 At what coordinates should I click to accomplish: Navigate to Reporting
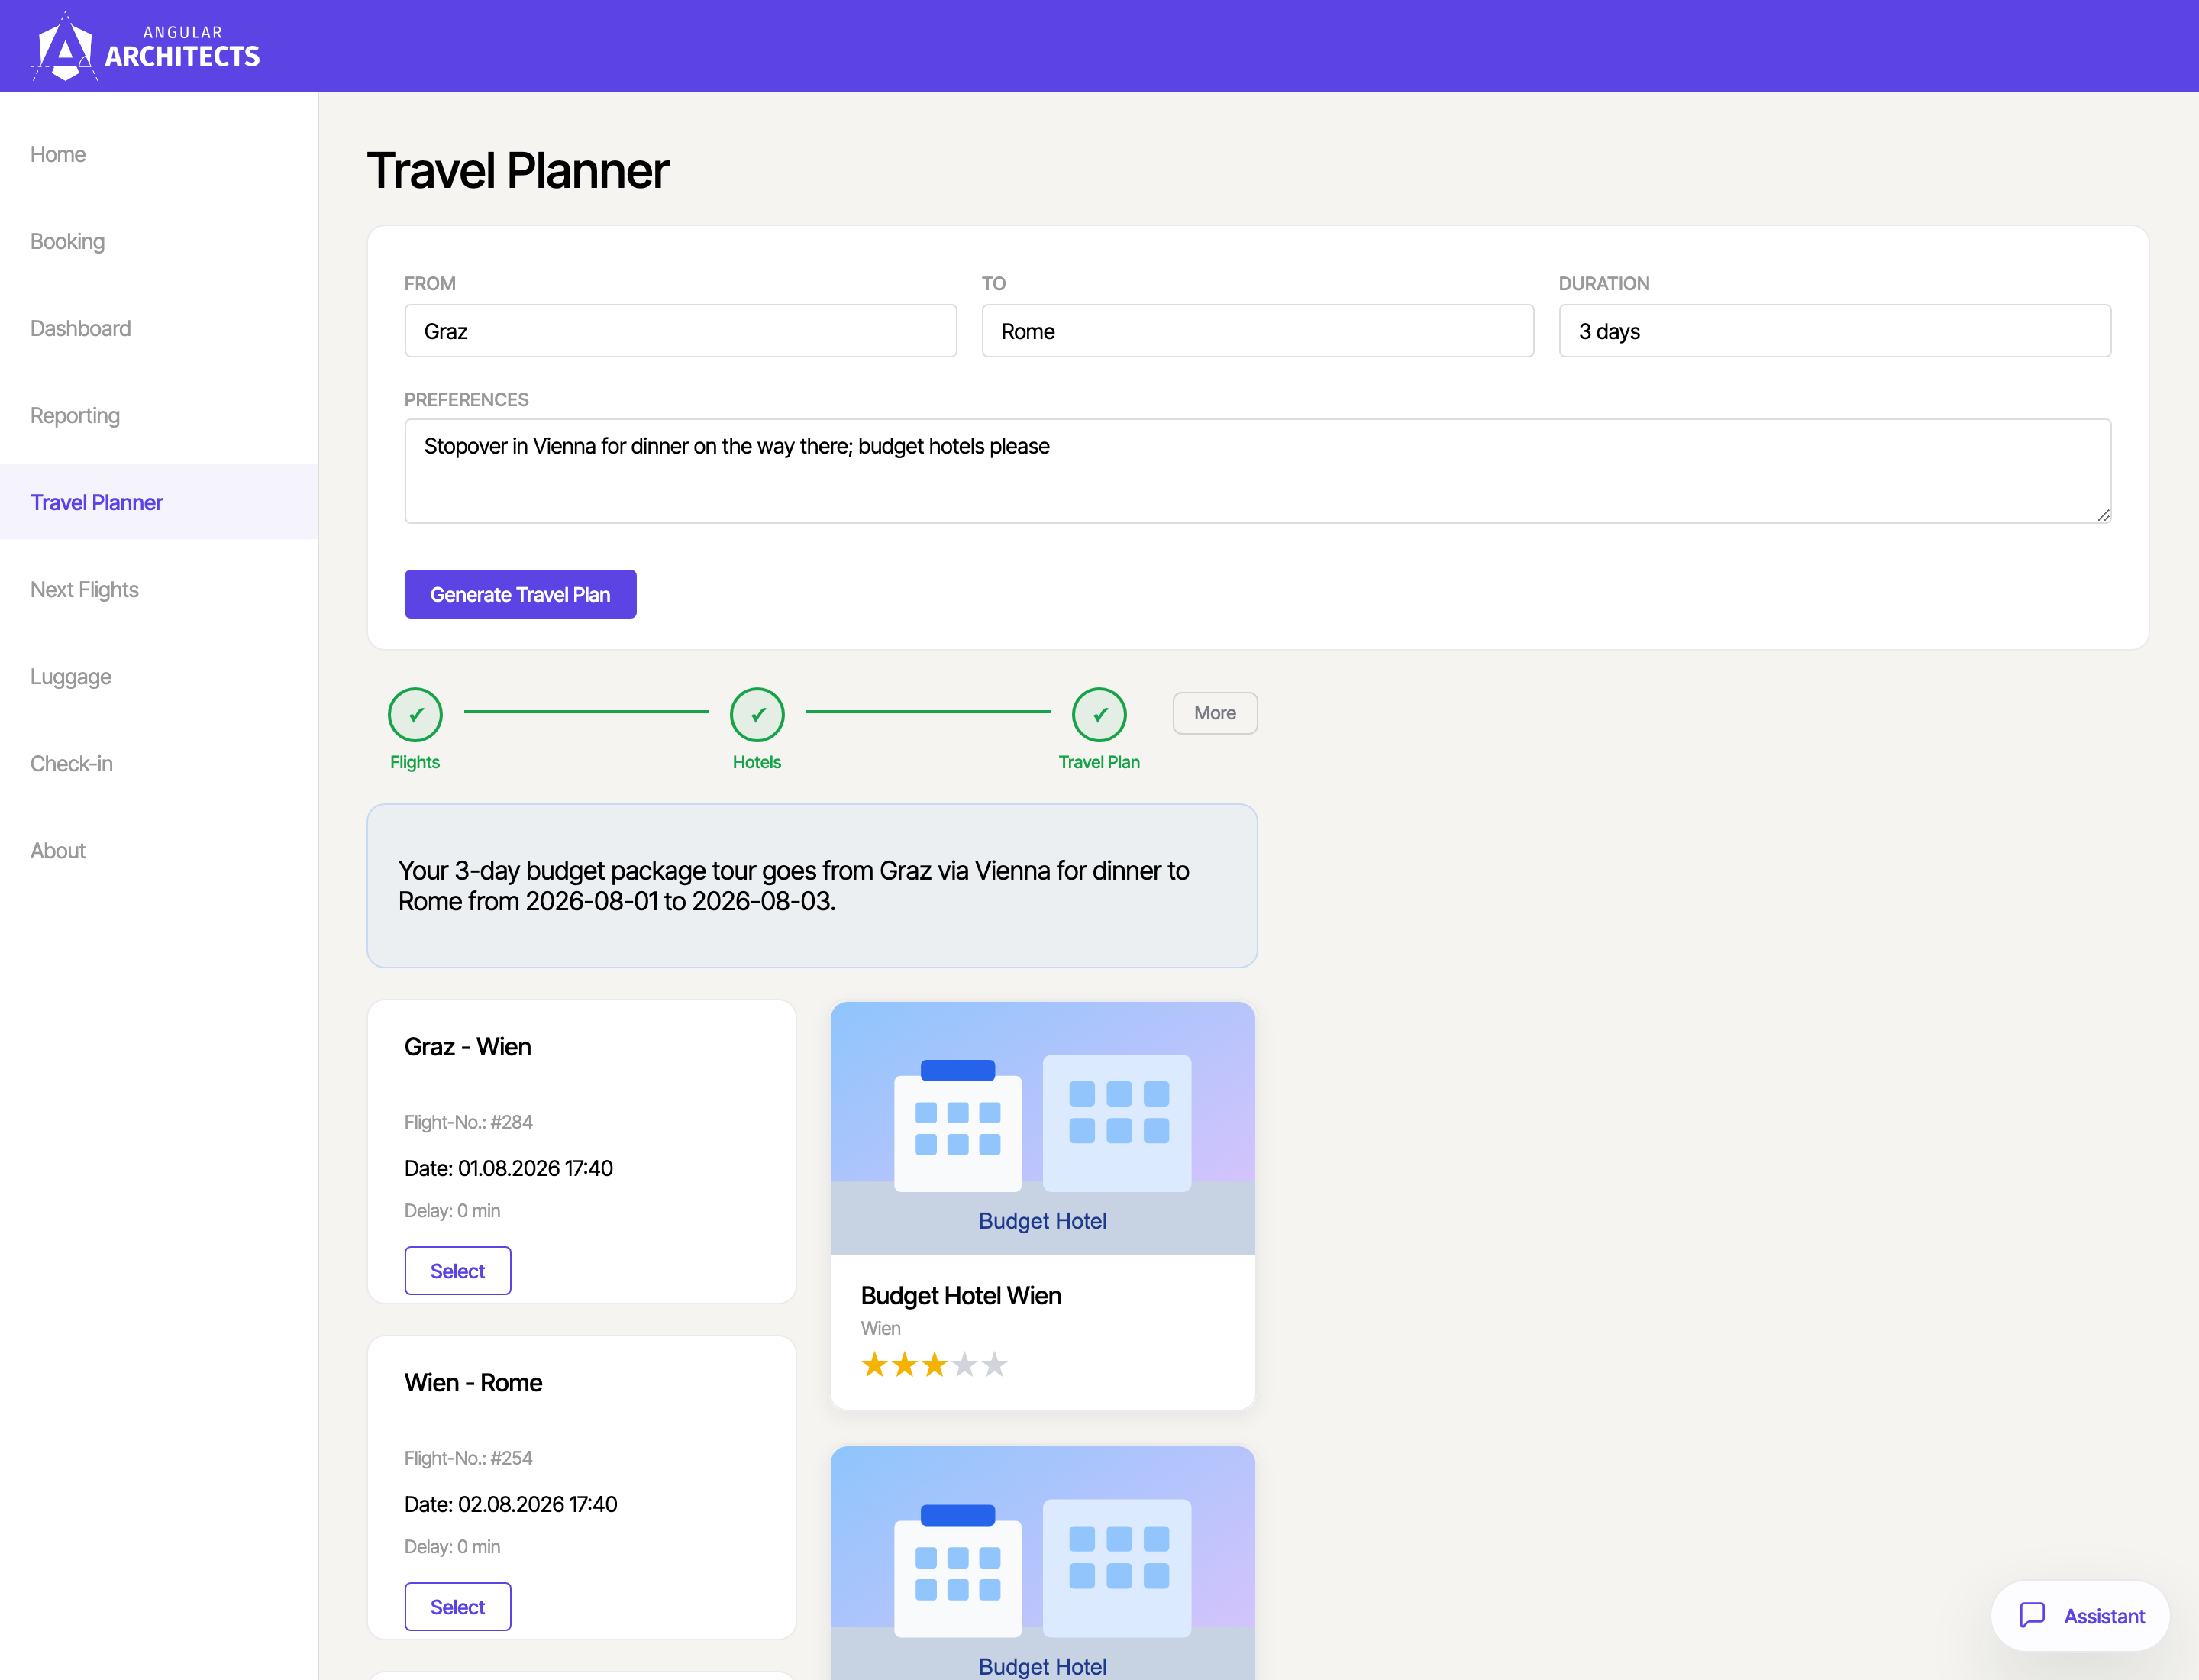75,415
